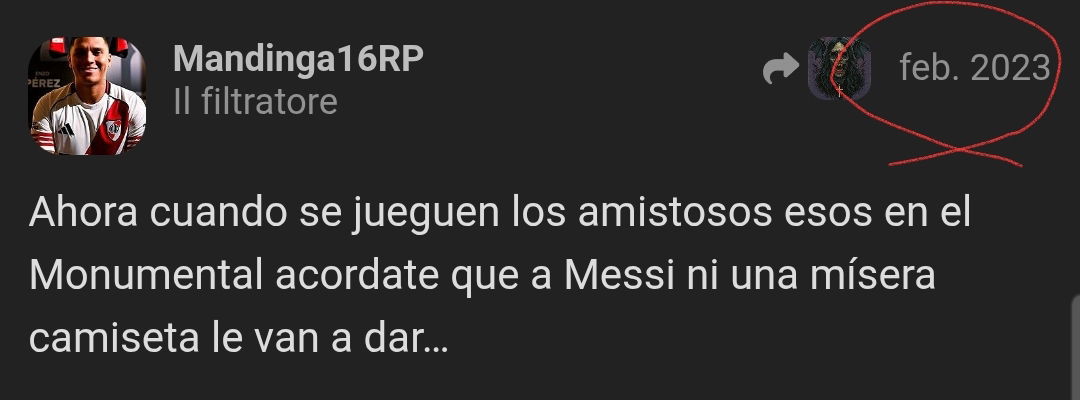
Task: Click the Adidas logo on avatar jersey
Action: tap(67, 129)
